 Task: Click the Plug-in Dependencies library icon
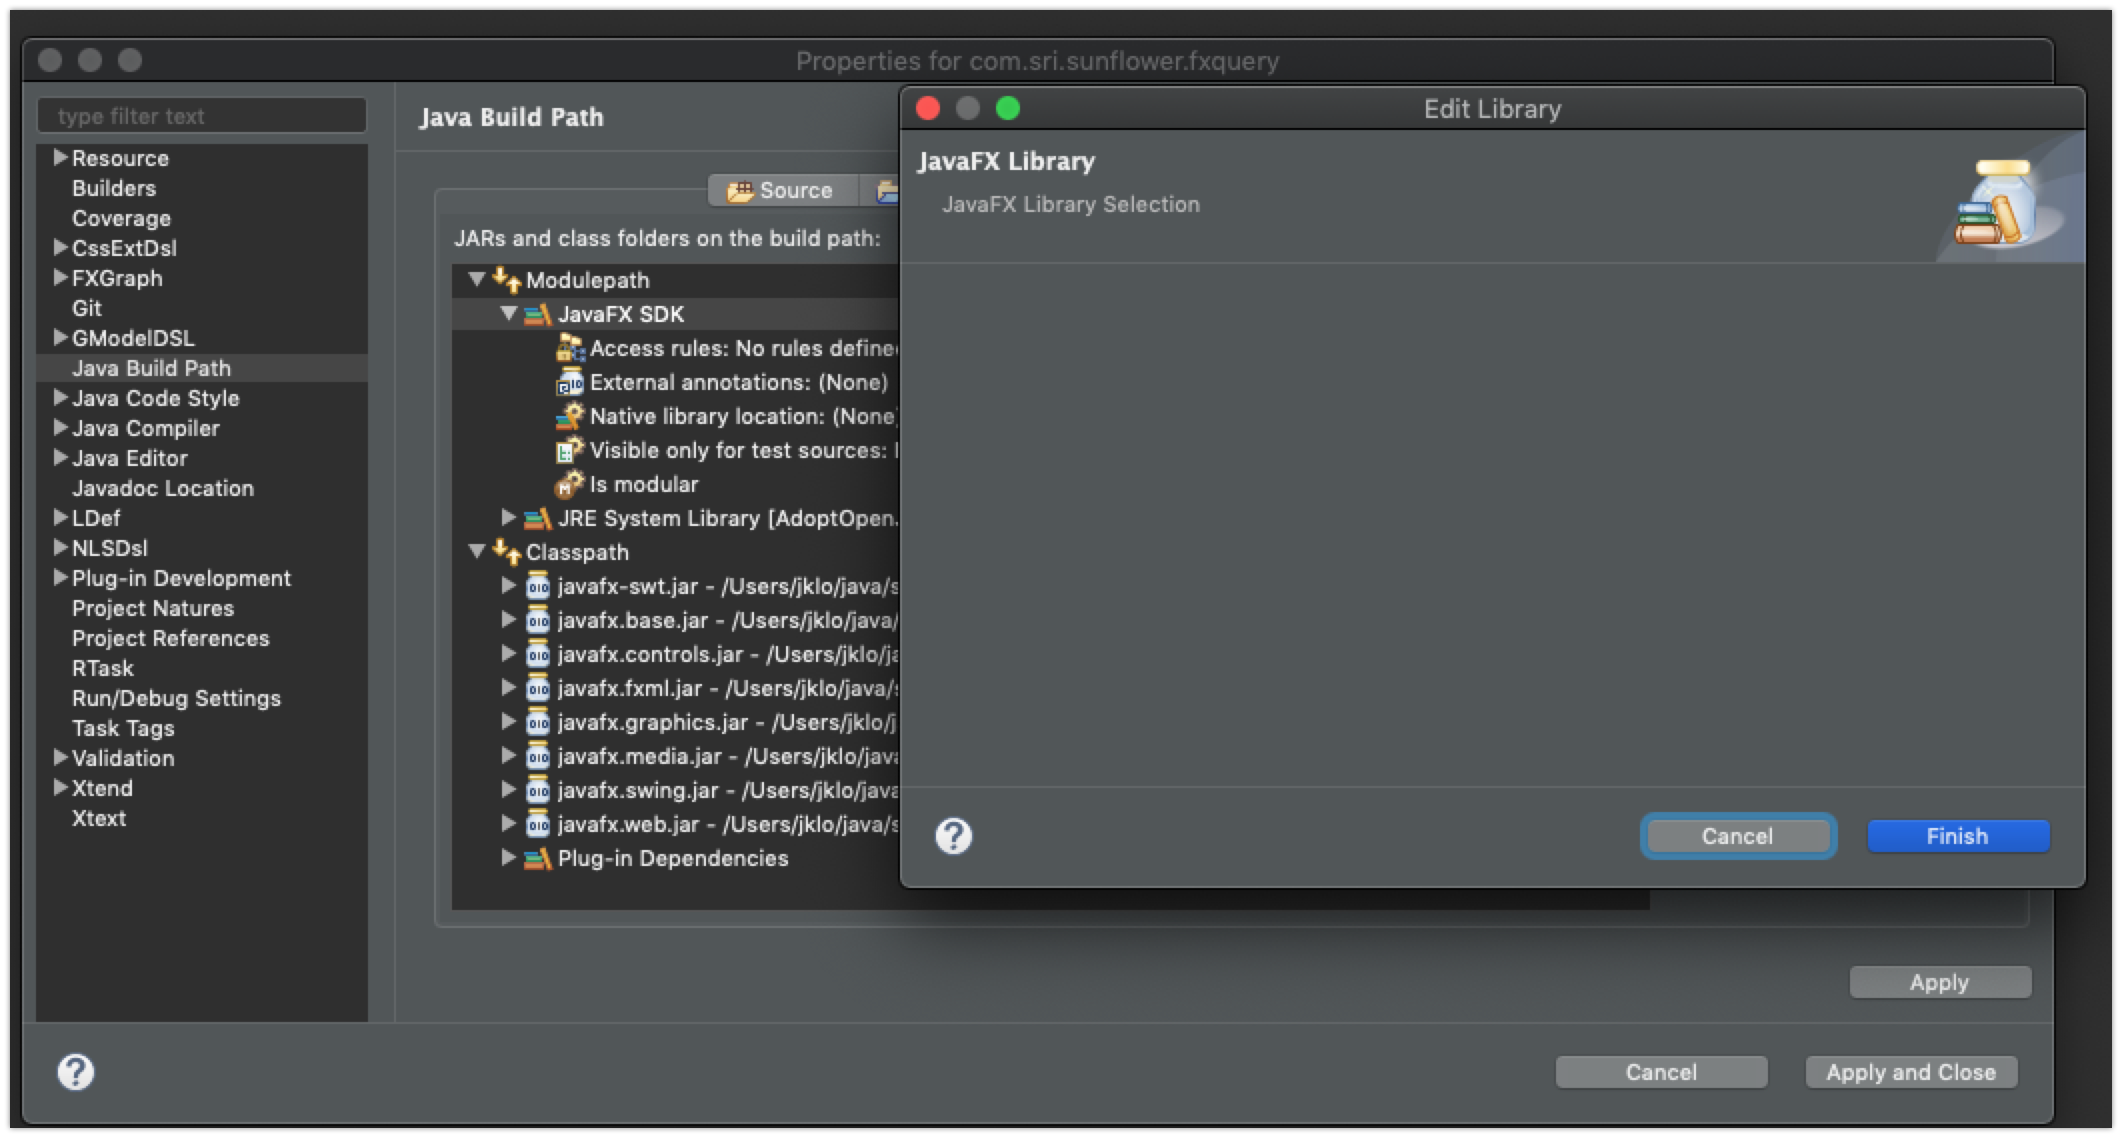pyautogui.click(x=538, y=859)
